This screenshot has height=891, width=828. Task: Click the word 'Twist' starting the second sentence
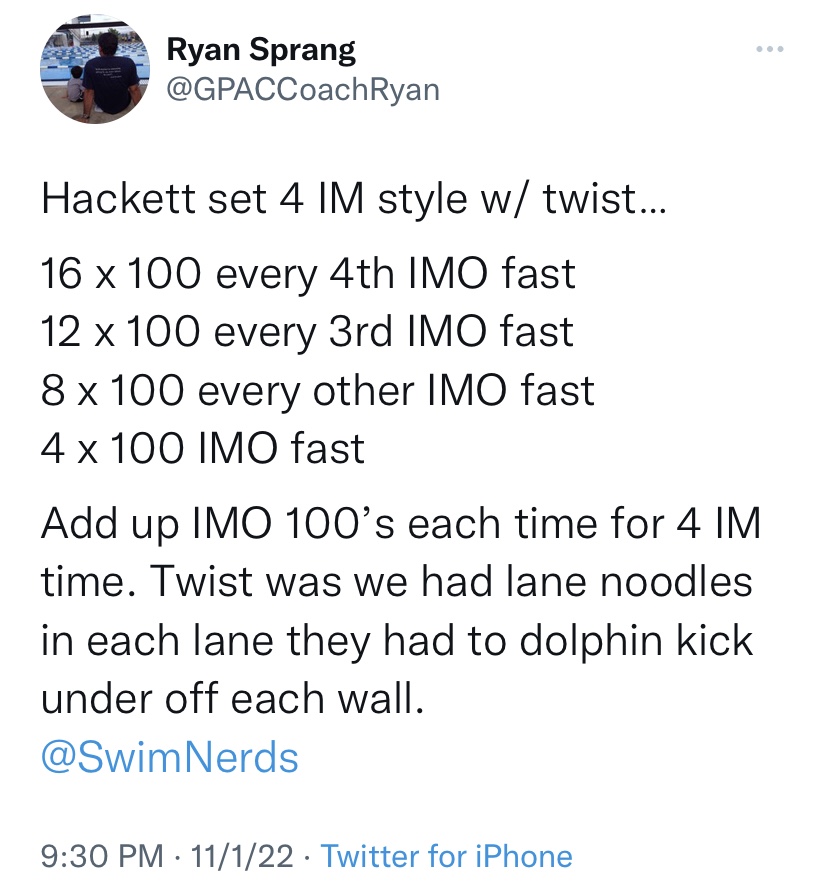point(183,581)
